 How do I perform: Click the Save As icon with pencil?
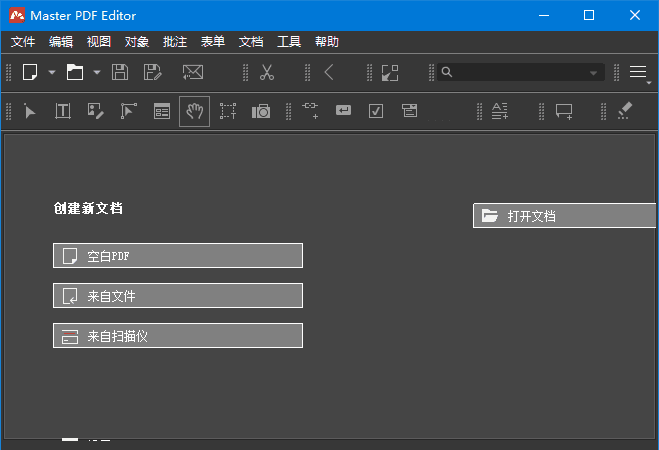153,72
